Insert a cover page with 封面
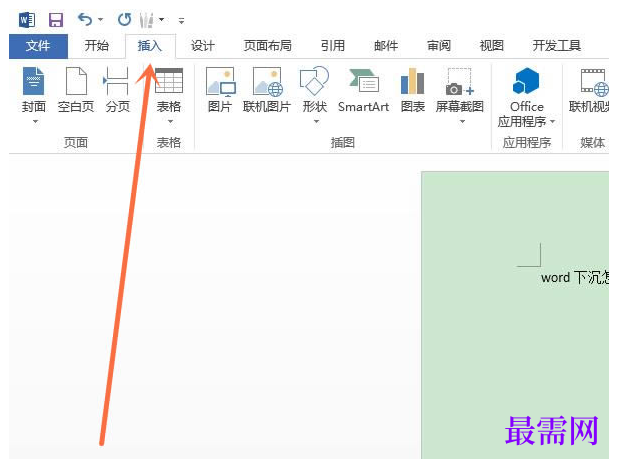Screen dimensions: 617x462 click(x=34, y=90)
